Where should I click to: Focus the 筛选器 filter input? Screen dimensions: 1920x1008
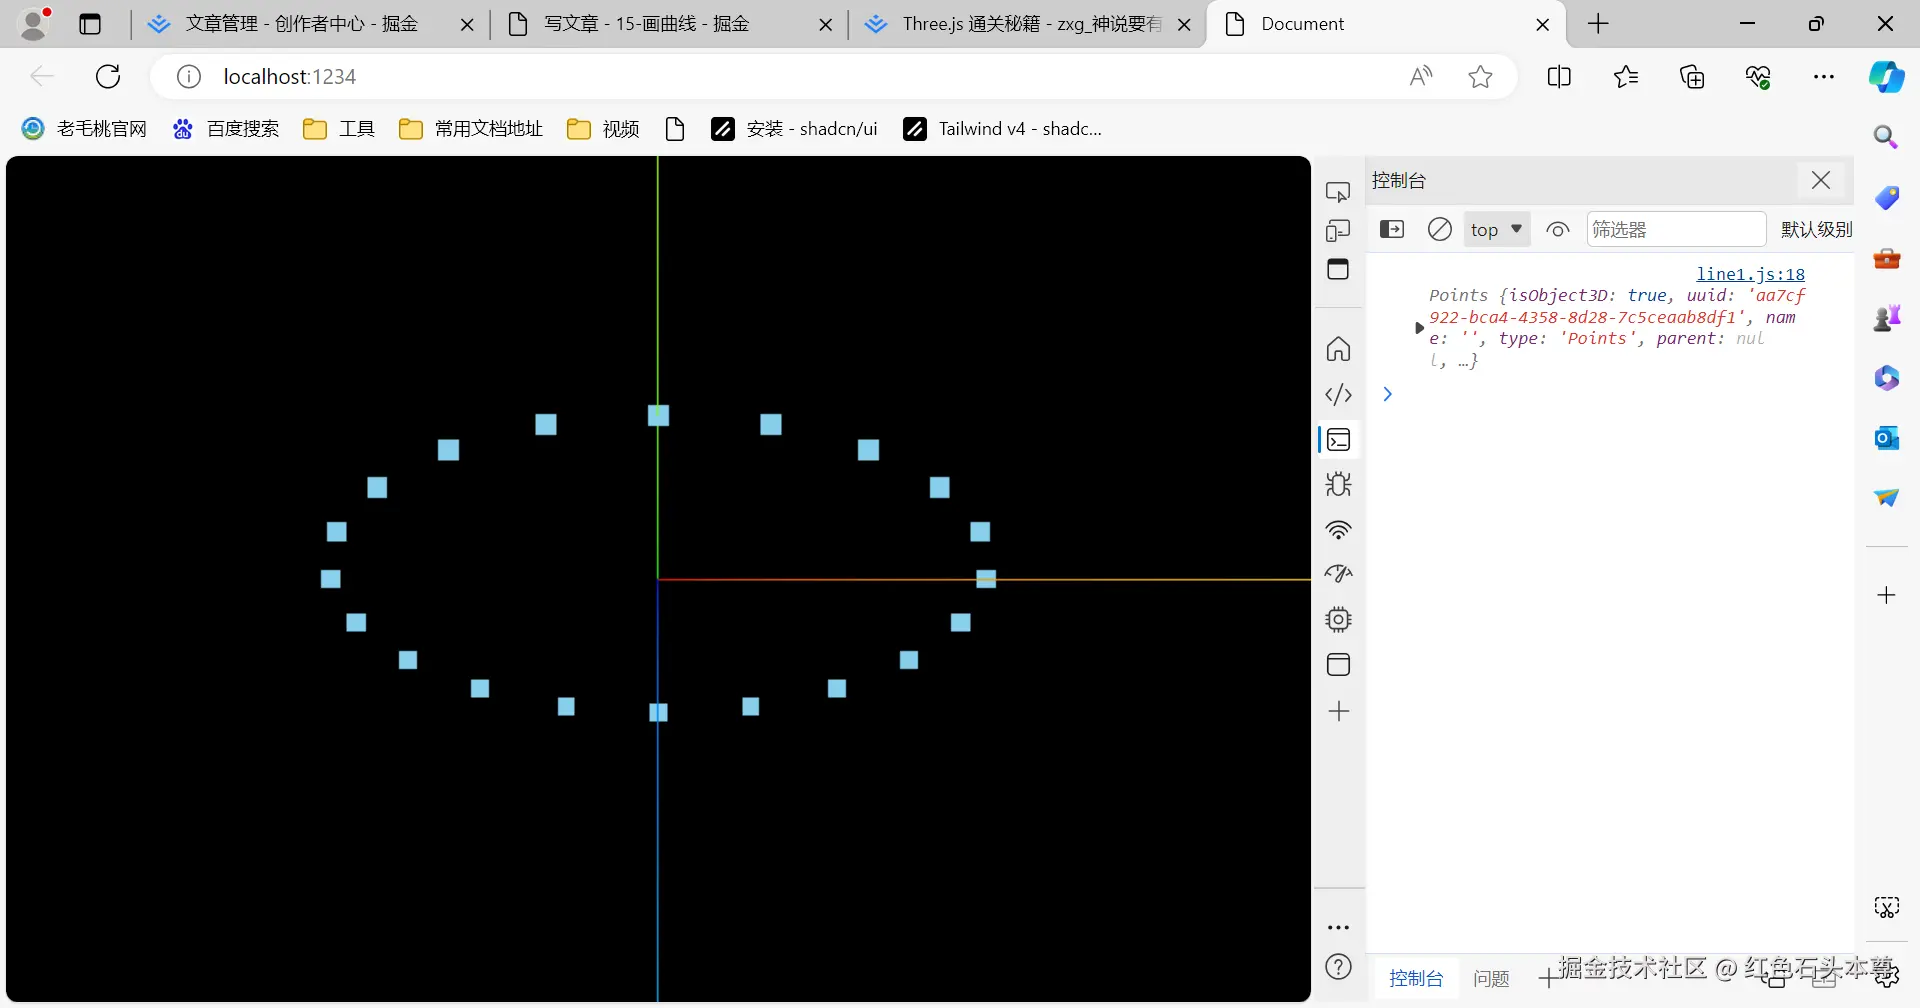pyautogui.click(x=1676, y=230)
